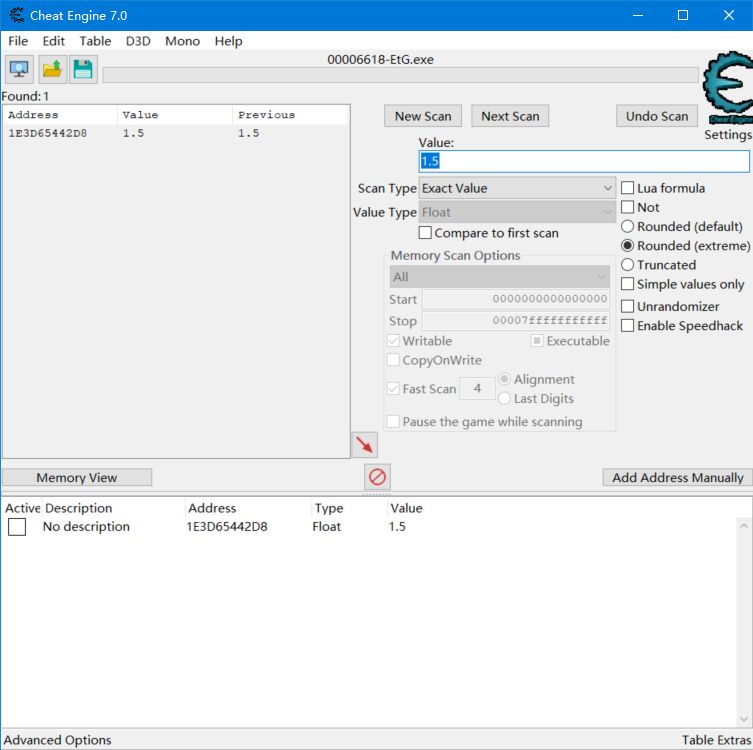Open the Mono menu
This screenshot has height=750, width=753.
tap(182, 41)
